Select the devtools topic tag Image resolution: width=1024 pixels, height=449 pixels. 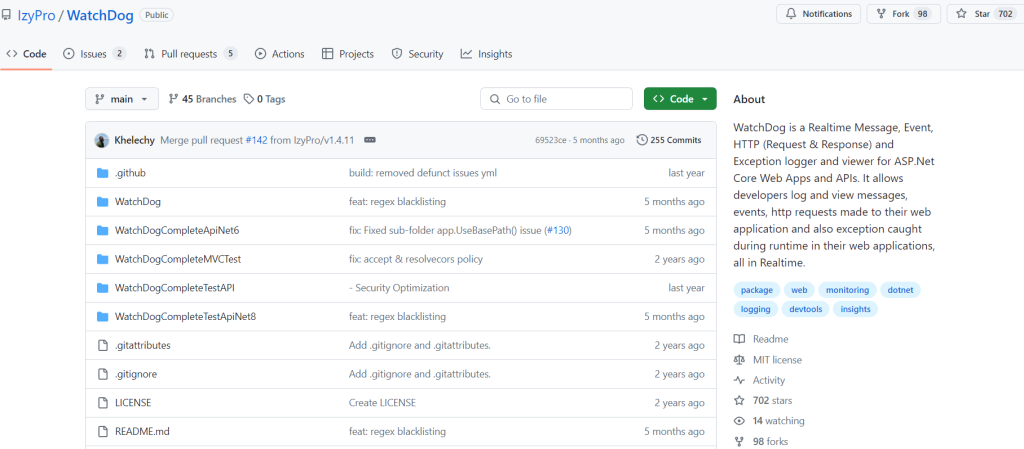(805, 309)
